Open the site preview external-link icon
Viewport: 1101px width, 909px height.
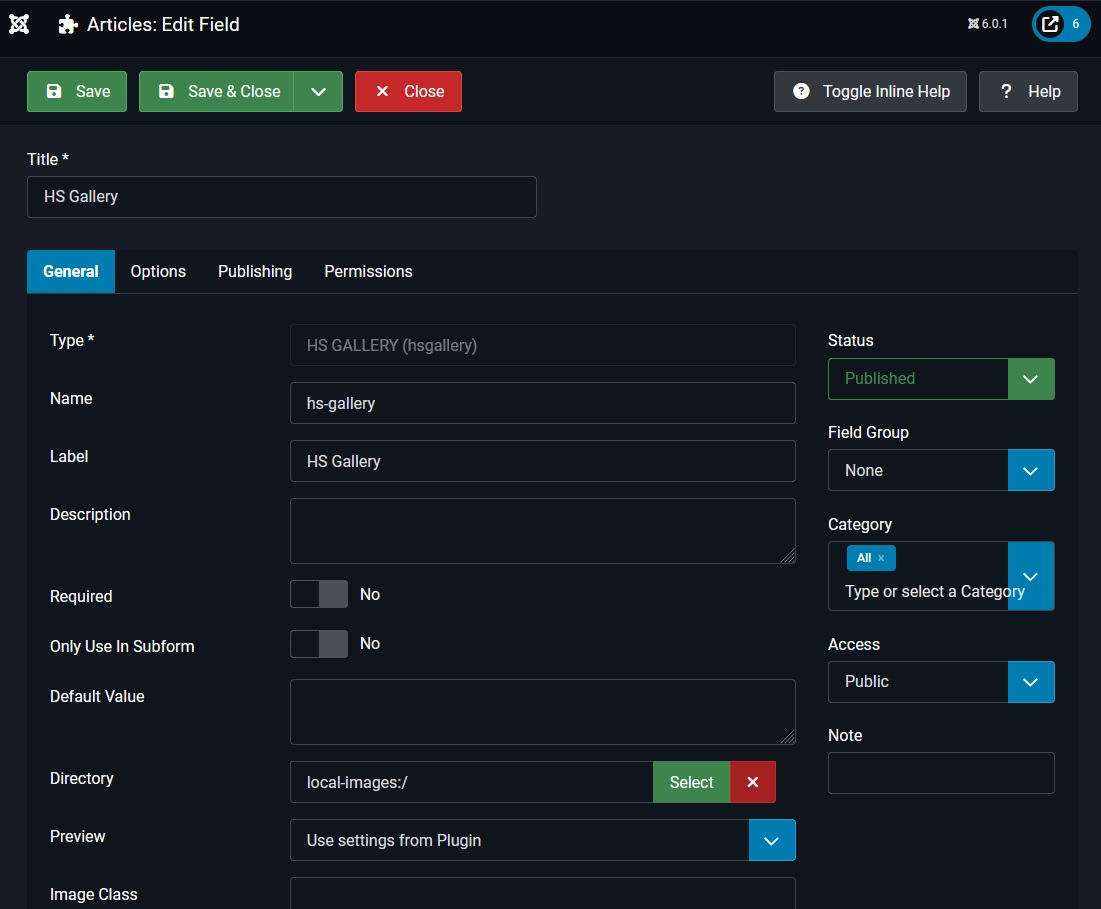pyautogui.click(x=1050, y=24)
